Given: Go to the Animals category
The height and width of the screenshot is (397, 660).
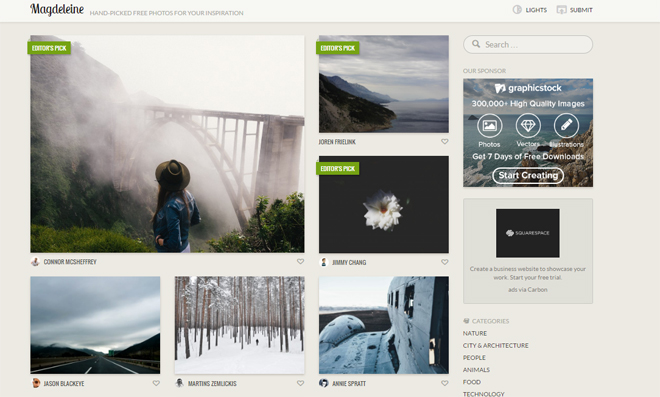Looking at the screenshot, I should click(x=476, y=370).
